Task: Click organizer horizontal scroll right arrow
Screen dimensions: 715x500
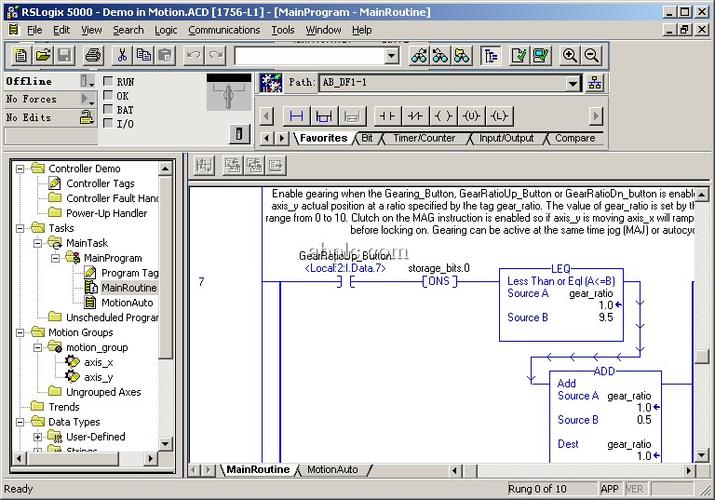Action: click(x=150, y=458)
